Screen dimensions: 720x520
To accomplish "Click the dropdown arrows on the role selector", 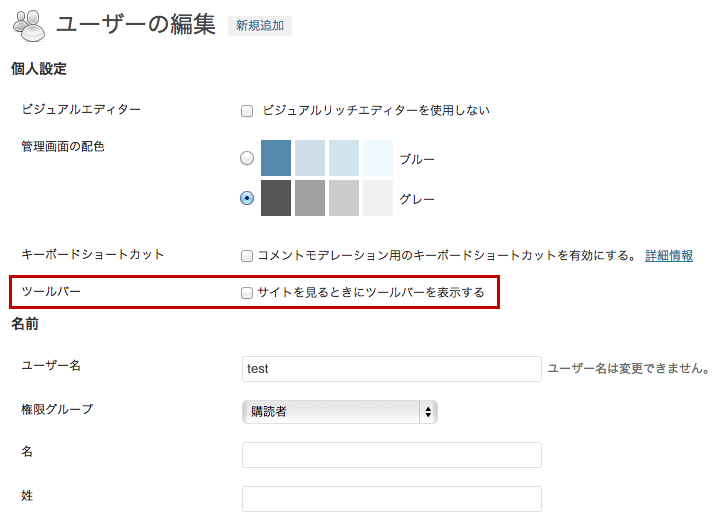I will (428, 412).
